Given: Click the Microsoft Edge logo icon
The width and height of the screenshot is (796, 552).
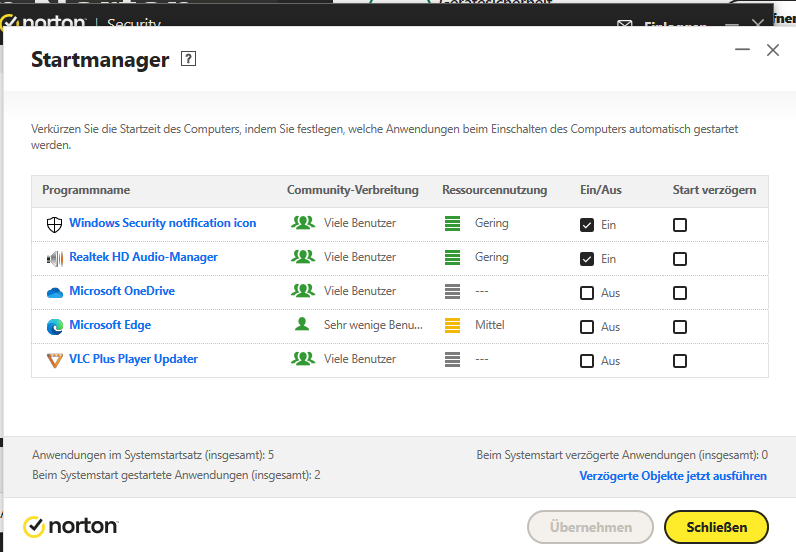Looking at the screenshot, I should (55, 327).
